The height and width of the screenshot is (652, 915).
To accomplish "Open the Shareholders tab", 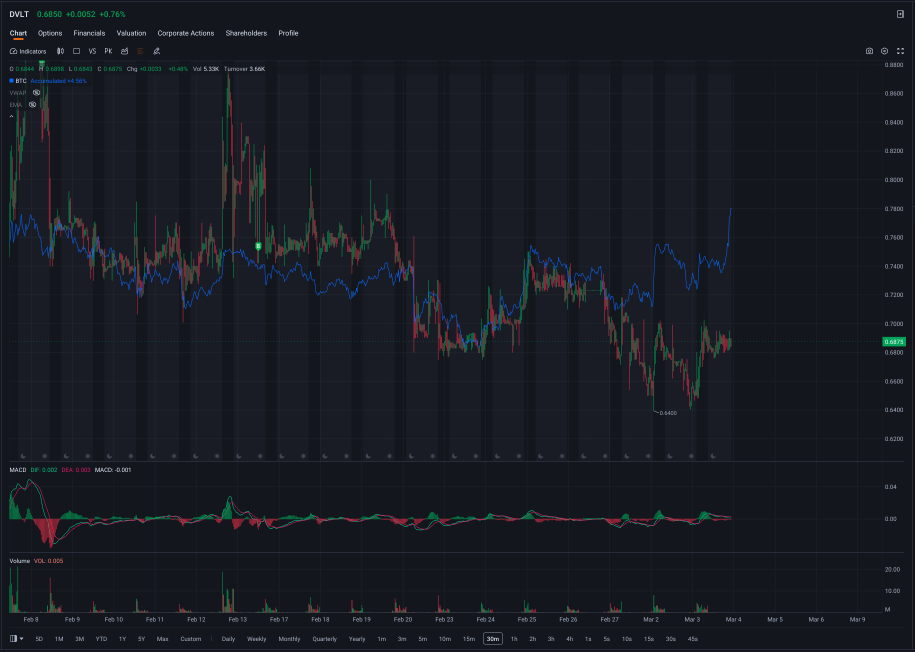I will tap(246, 33).
